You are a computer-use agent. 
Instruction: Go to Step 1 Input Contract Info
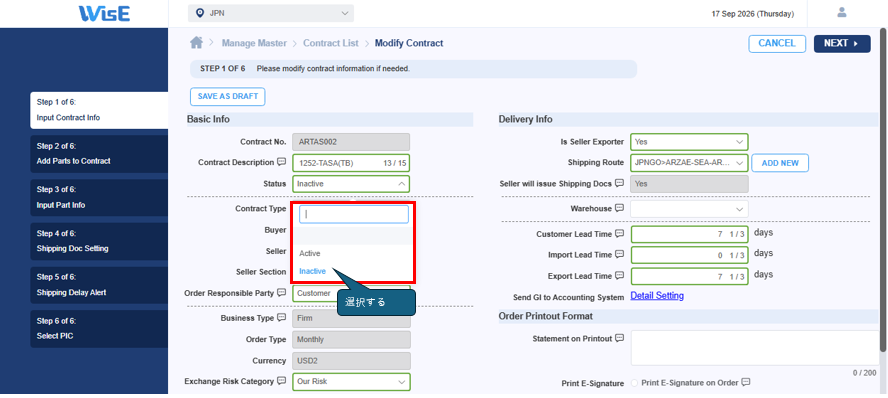(x=99, y=110)
